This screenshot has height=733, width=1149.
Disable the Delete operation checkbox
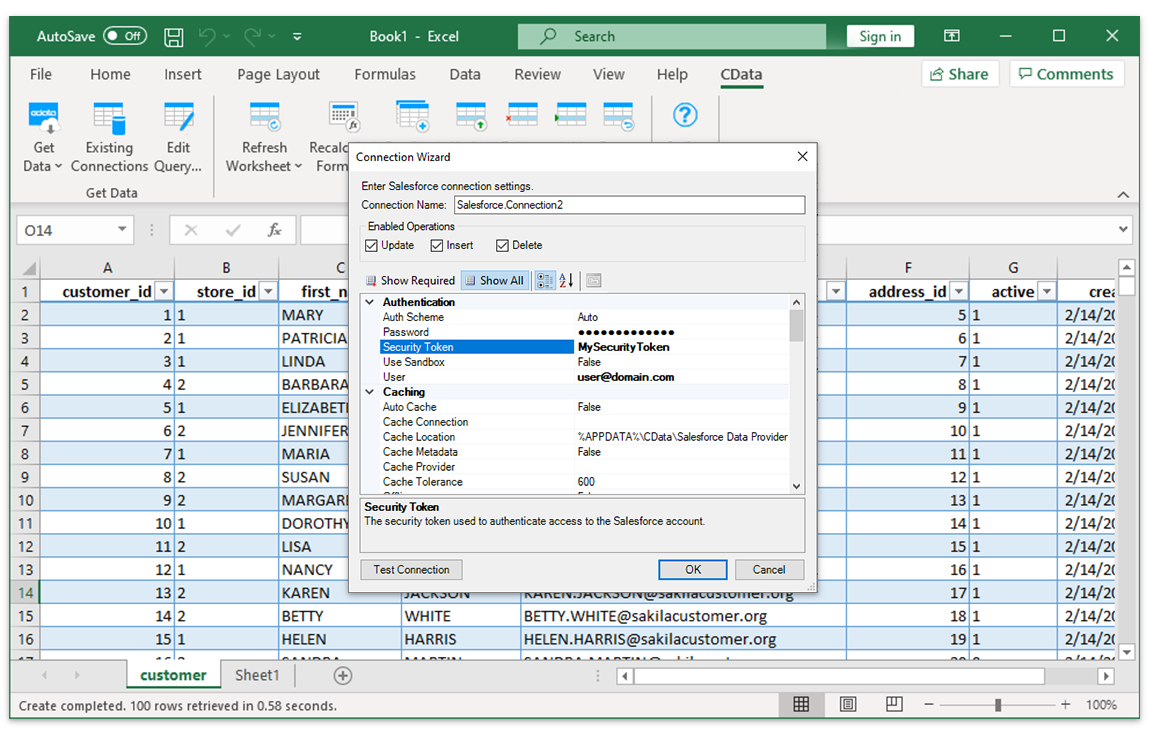(502, 246)
